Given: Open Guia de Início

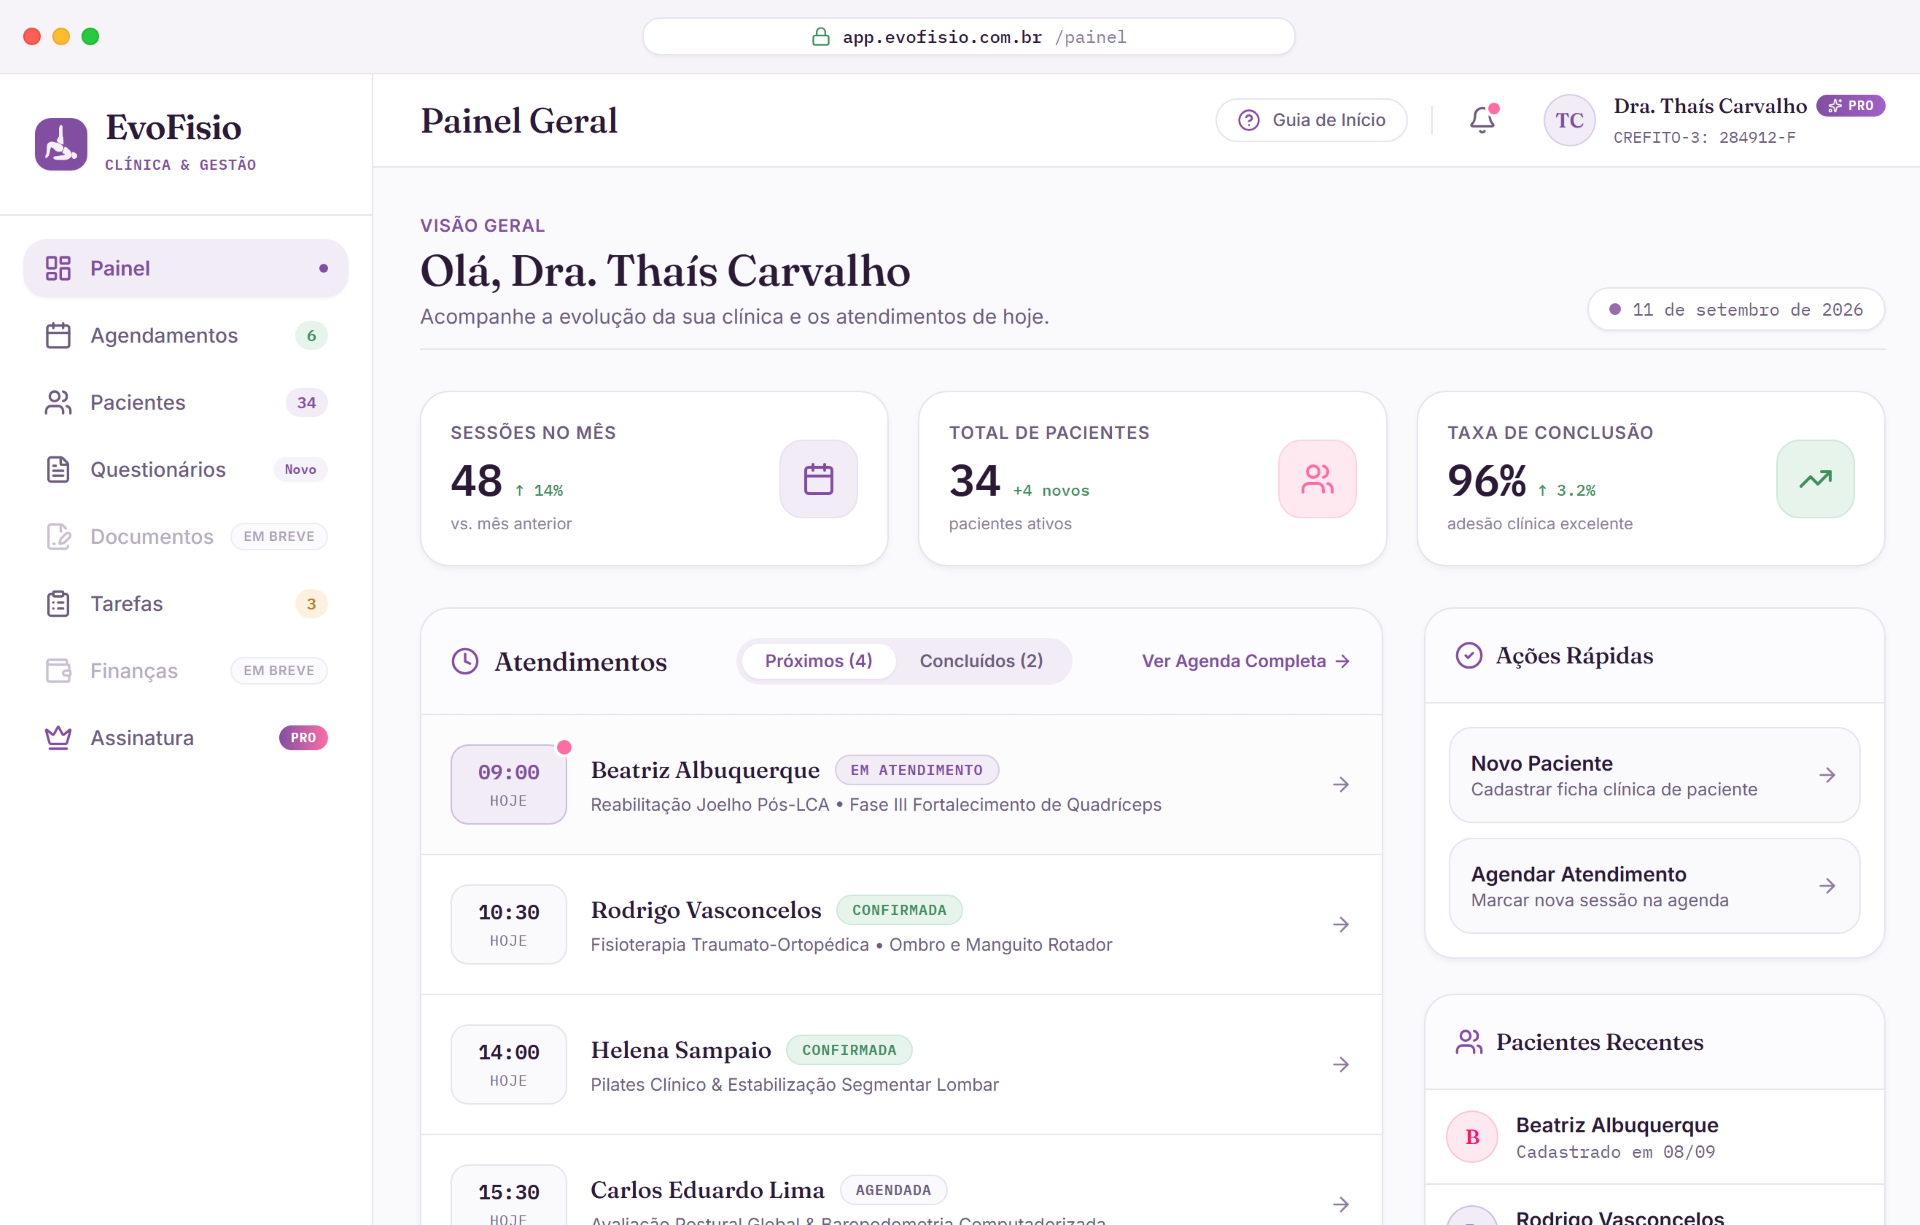Looking at the screenshot, I should 1311,120.
